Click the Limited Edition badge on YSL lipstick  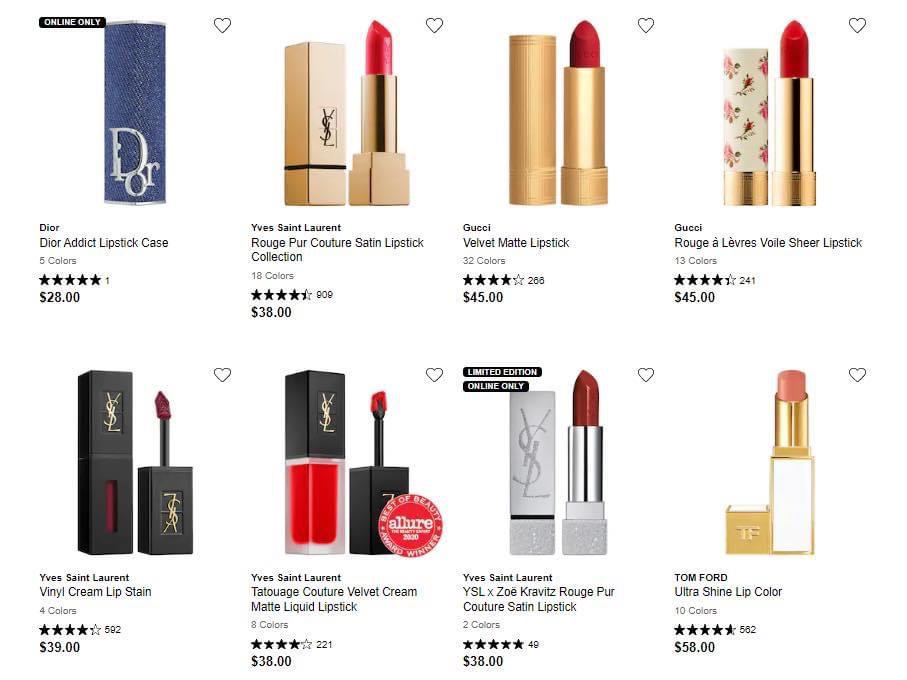tap(502, 372)
